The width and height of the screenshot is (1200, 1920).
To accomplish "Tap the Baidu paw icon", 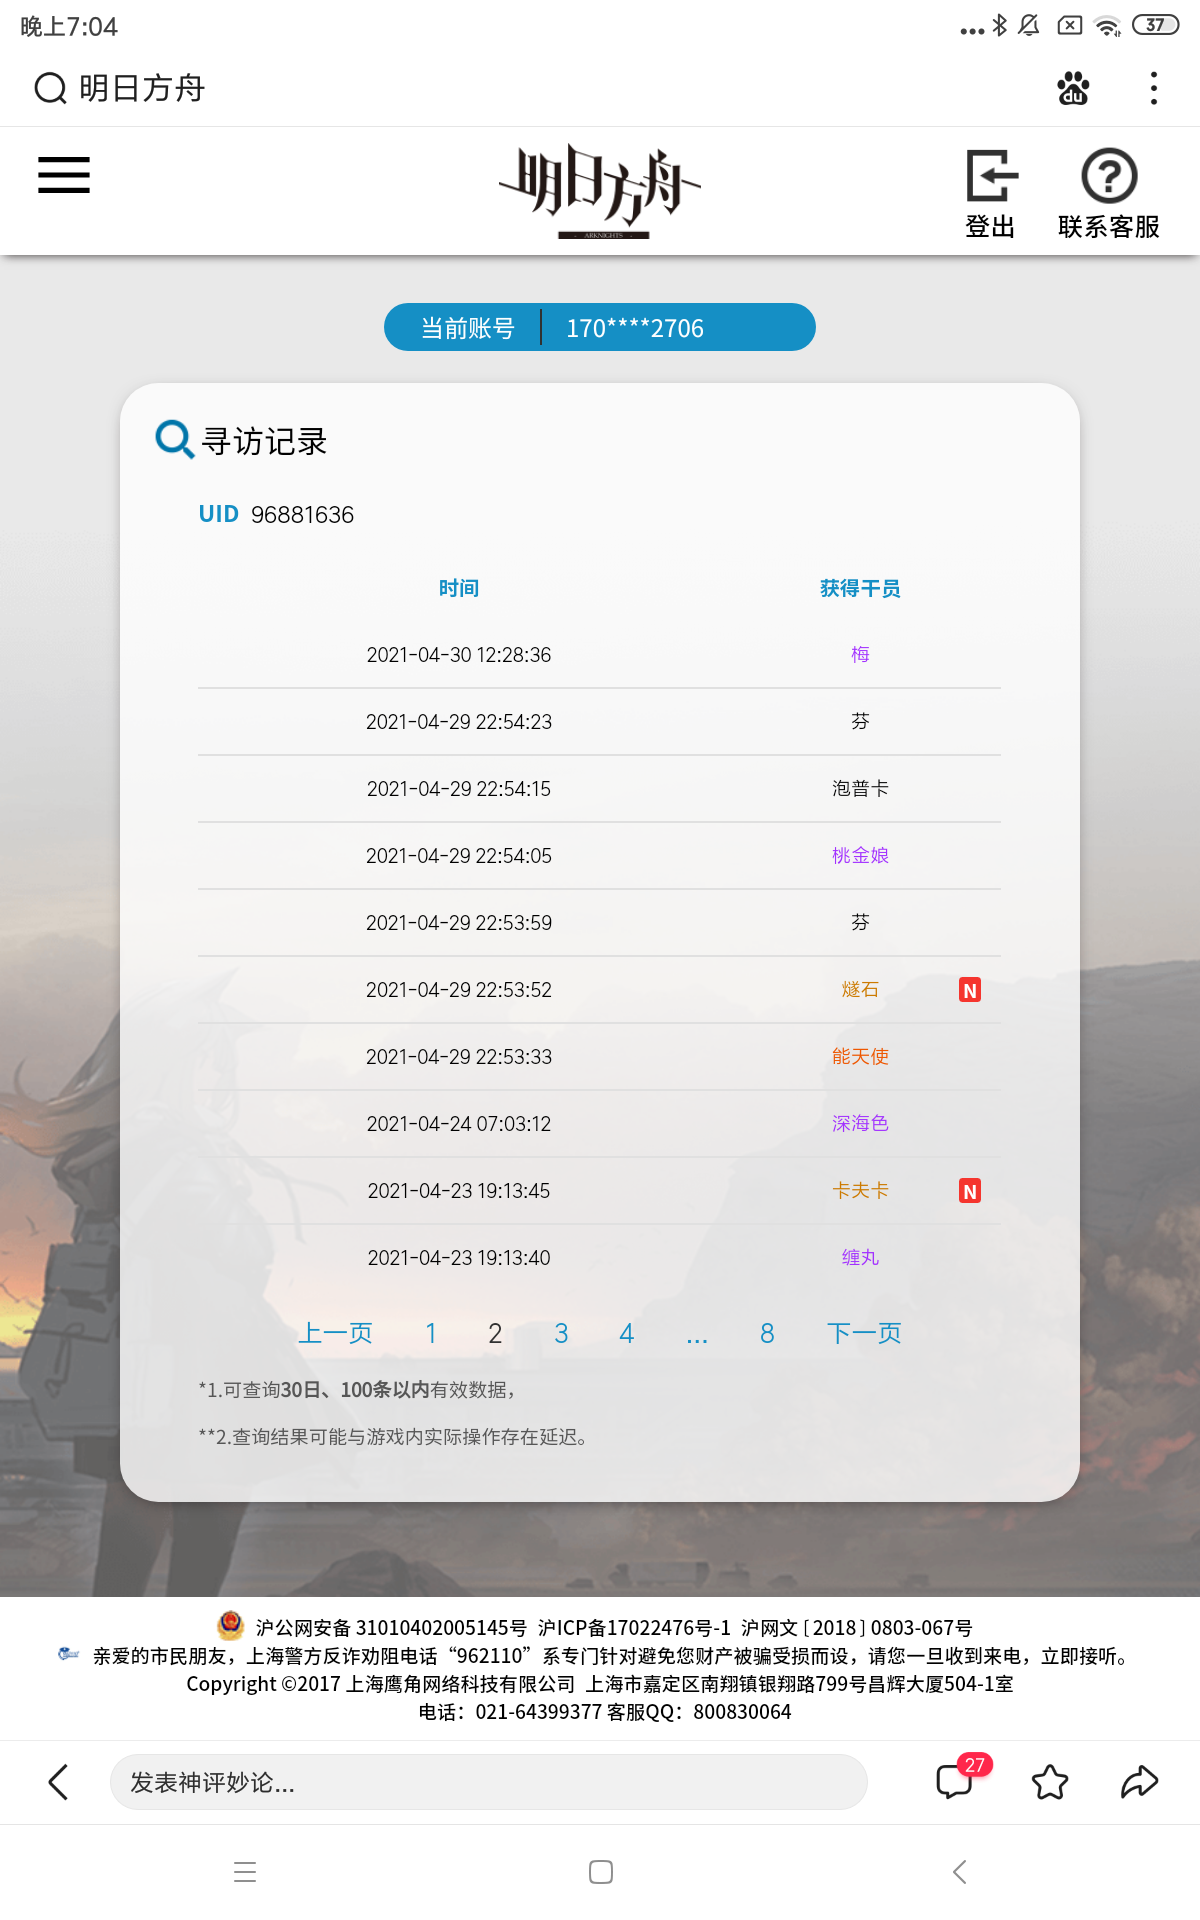I will pos(1073,88).
